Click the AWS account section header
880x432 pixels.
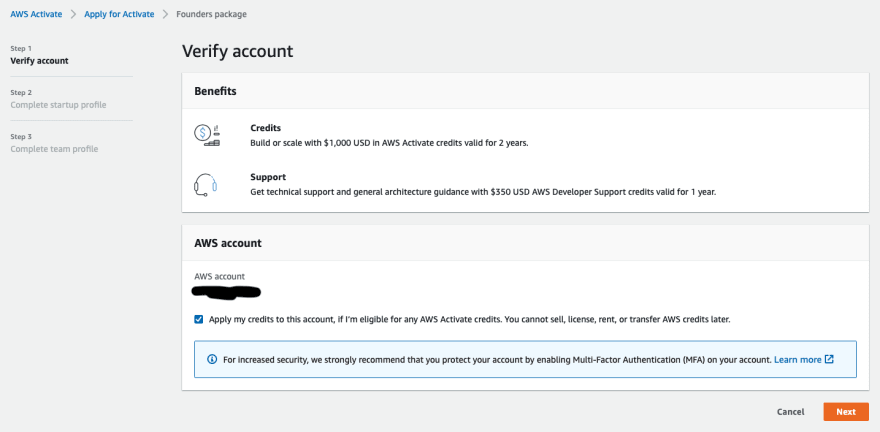(x=228, y=243)
